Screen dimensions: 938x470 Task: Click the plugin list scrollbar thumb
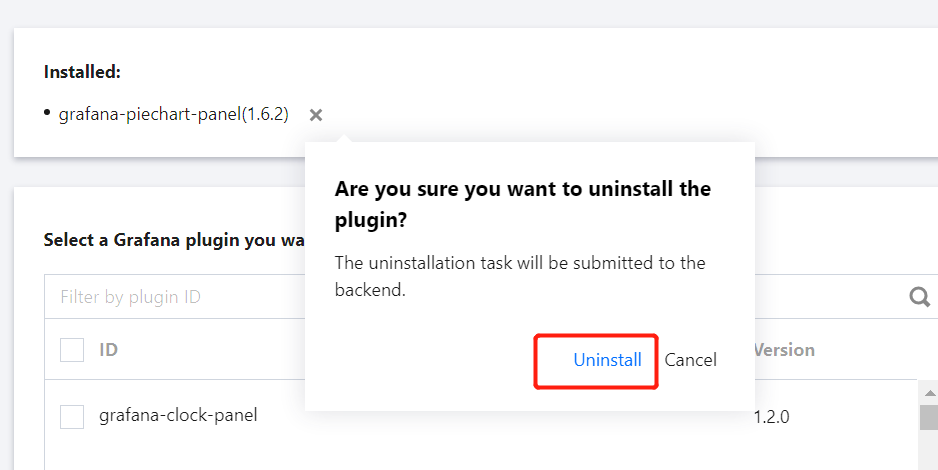coord(929,416)
